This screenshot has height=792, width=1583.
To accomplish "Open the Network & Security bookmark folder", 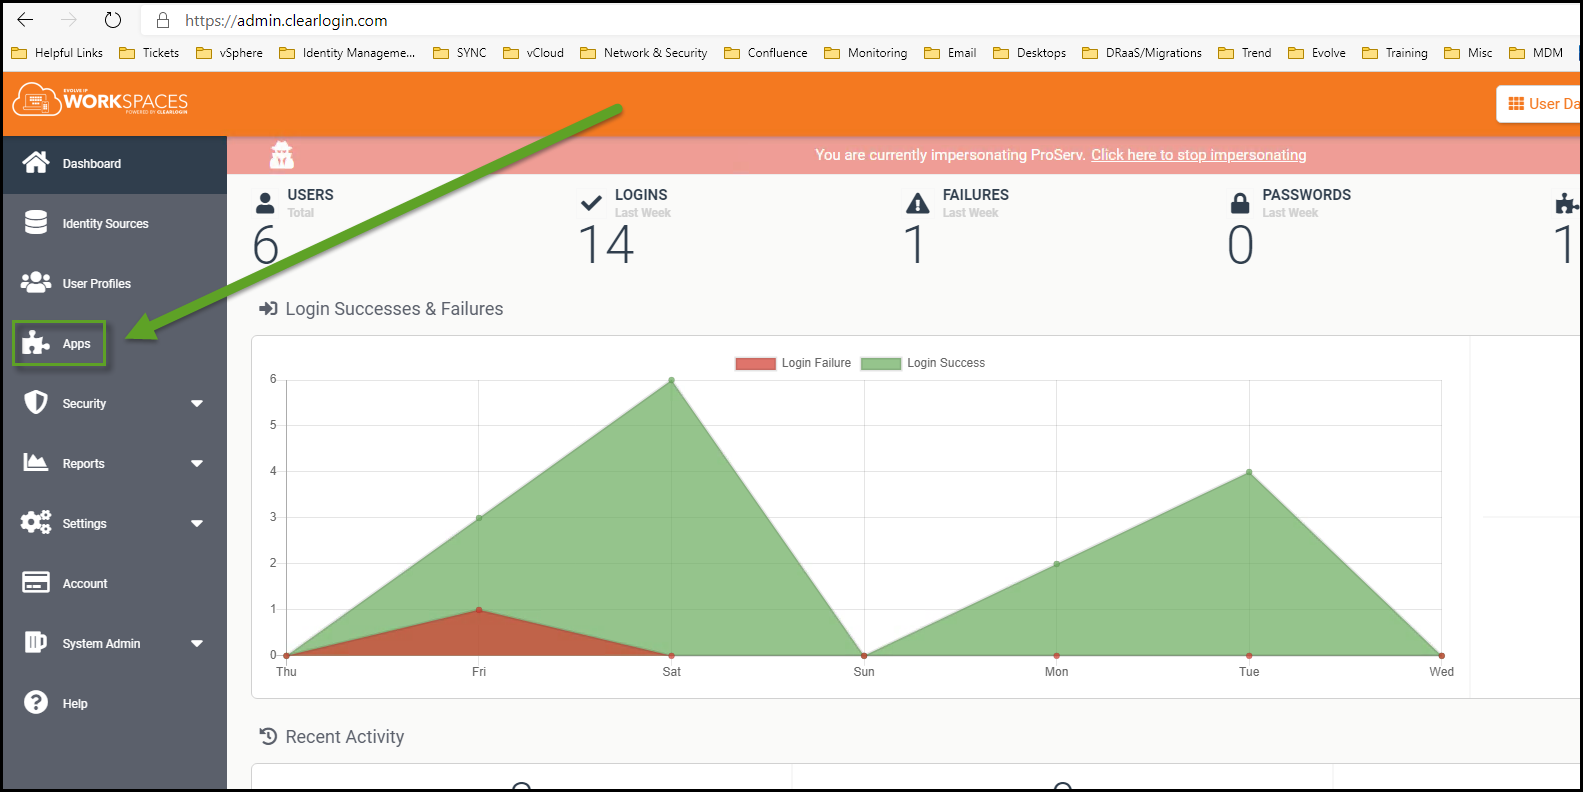I will pyautogui.click(x=644, y=53).
